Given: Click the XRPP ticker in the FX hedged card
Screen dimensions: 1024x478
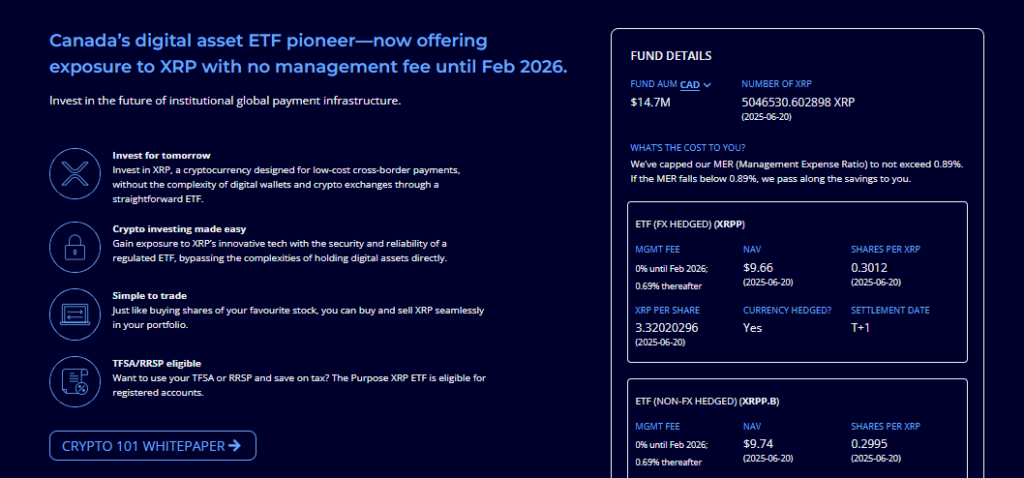Looking at the screenshot, I should point(729,224).
